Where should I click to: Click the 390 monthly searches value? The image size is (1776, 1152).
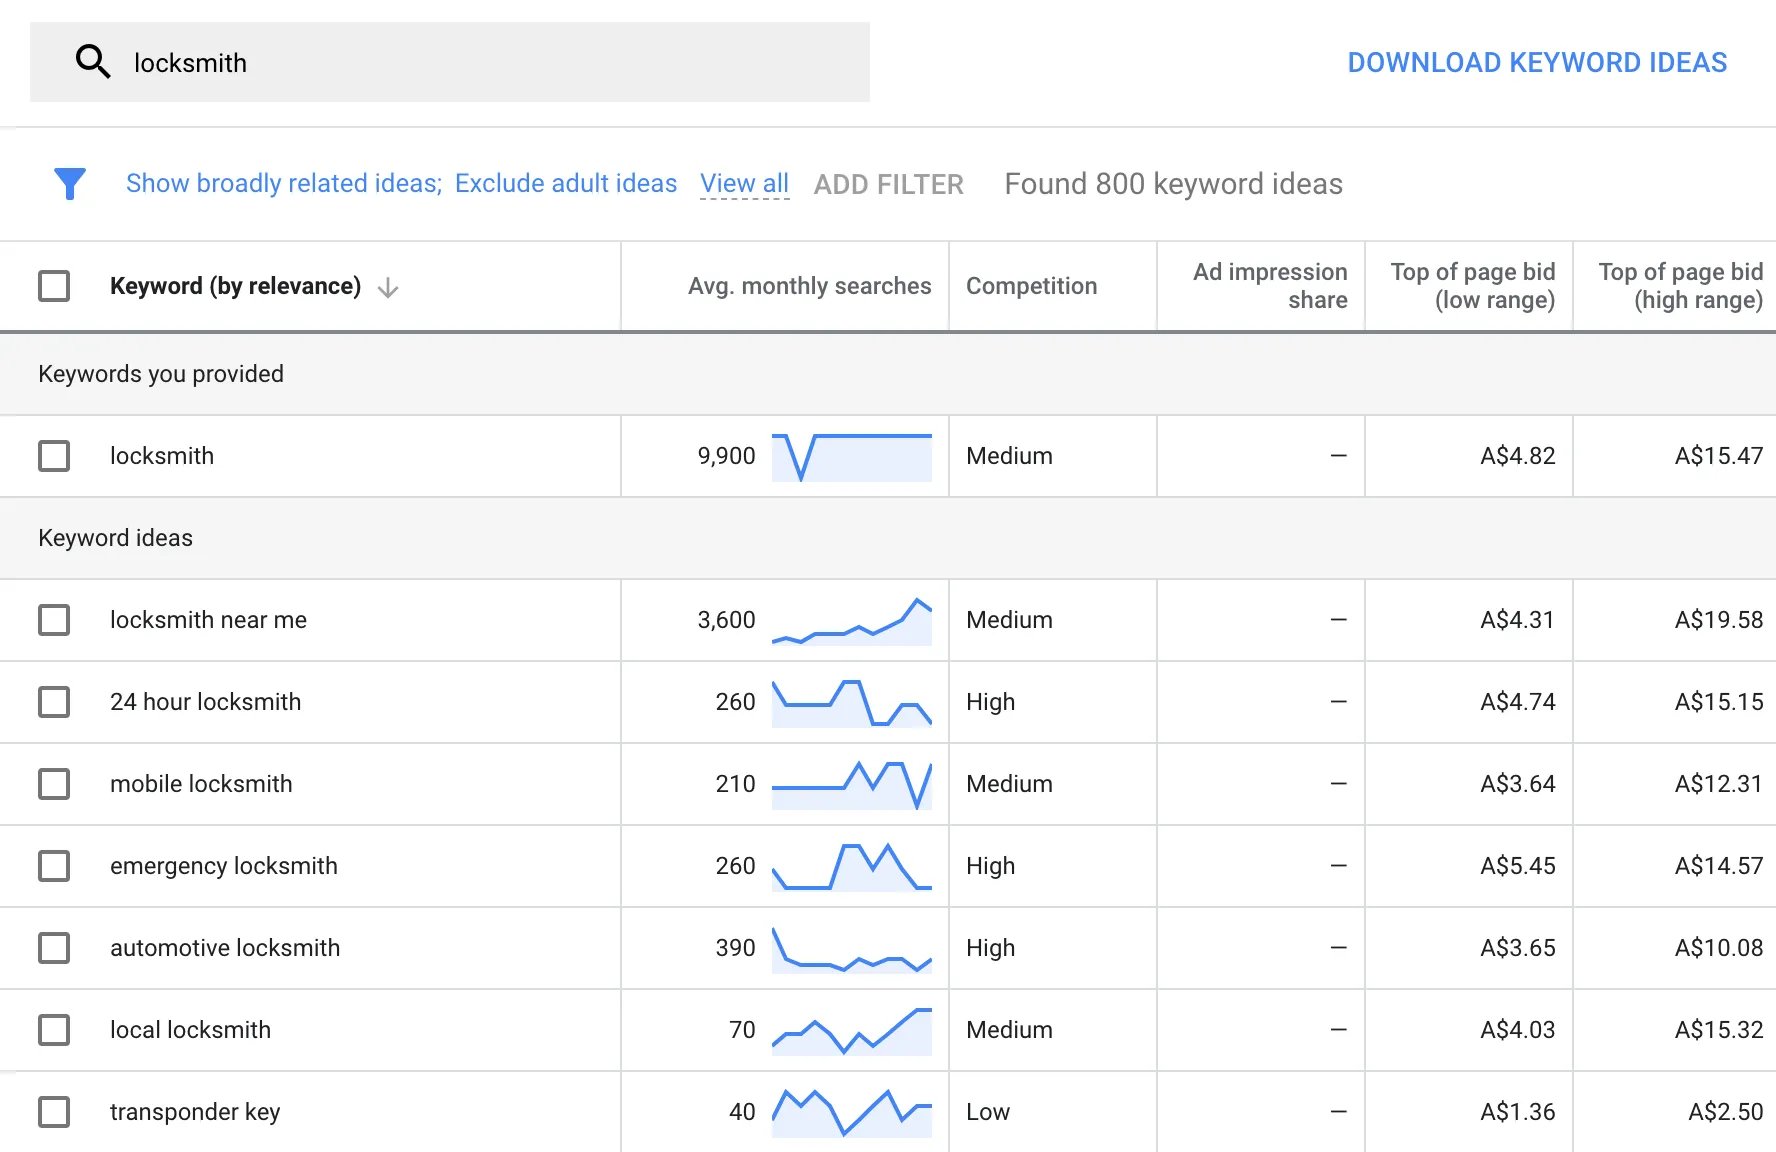click(x=735, y=948)
